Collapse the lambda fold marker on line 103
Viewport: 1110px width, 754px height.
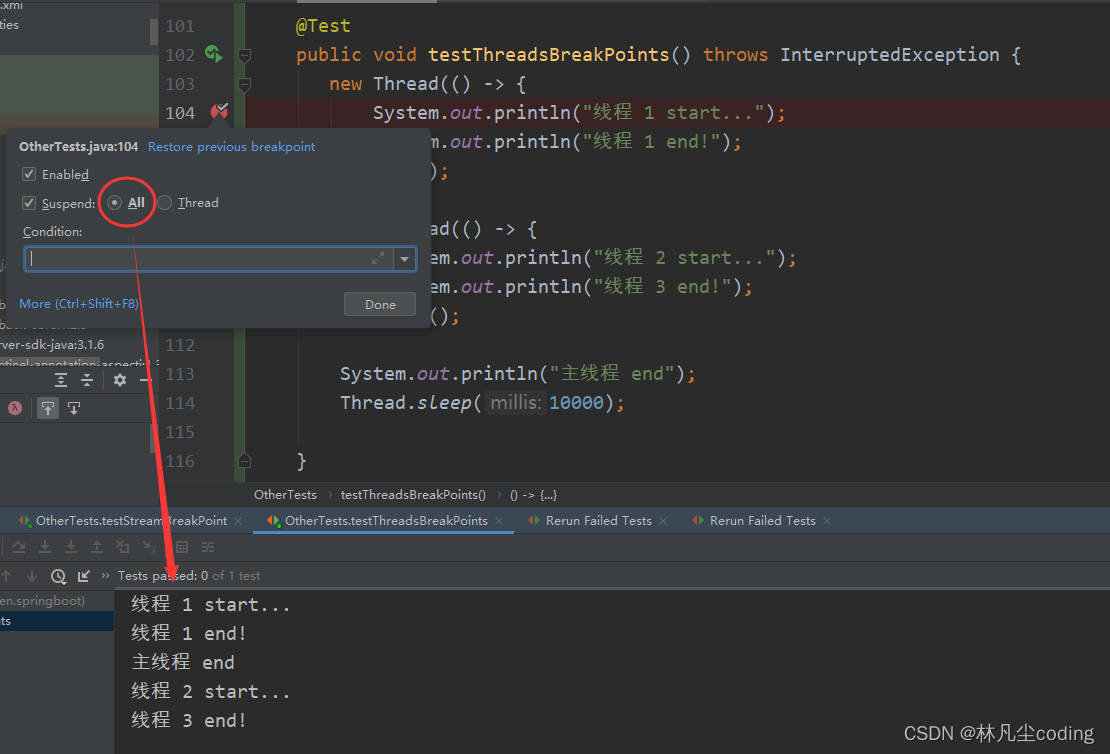[x=244, y=84]
